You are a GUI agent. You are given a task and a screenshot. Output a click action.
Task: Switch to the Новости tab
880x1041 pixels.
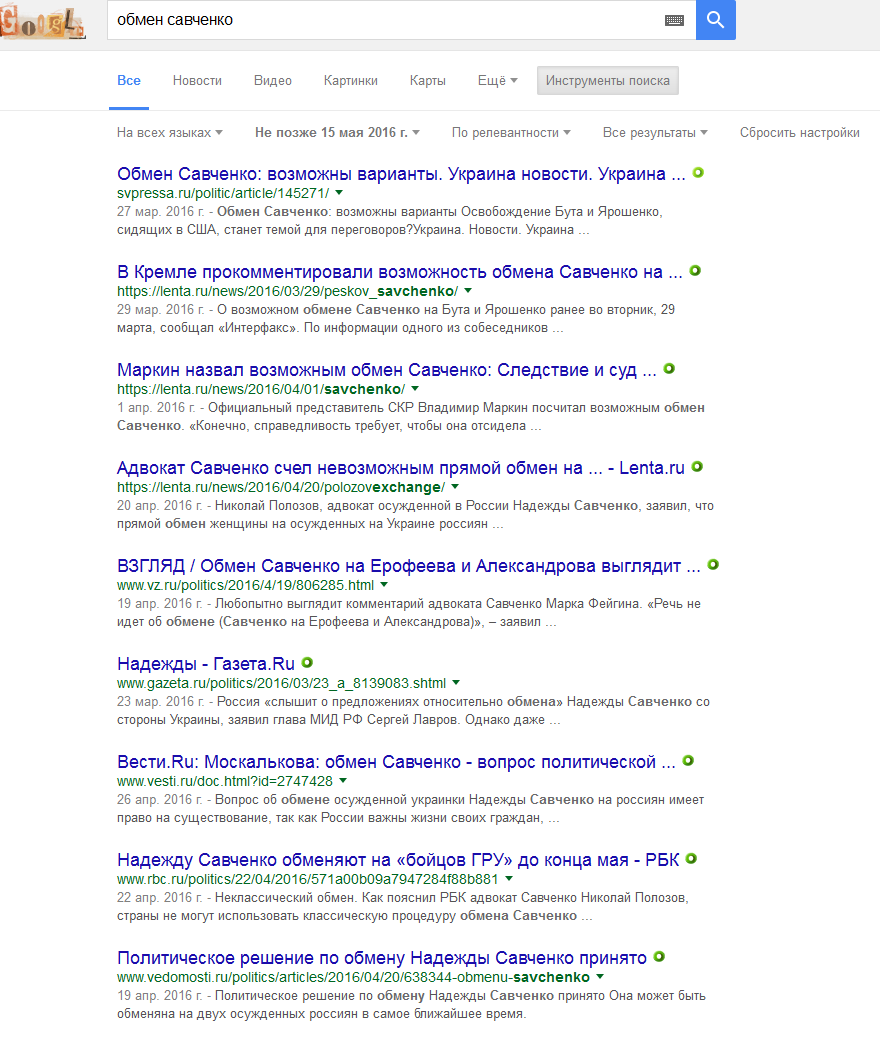tap(197, 80)
